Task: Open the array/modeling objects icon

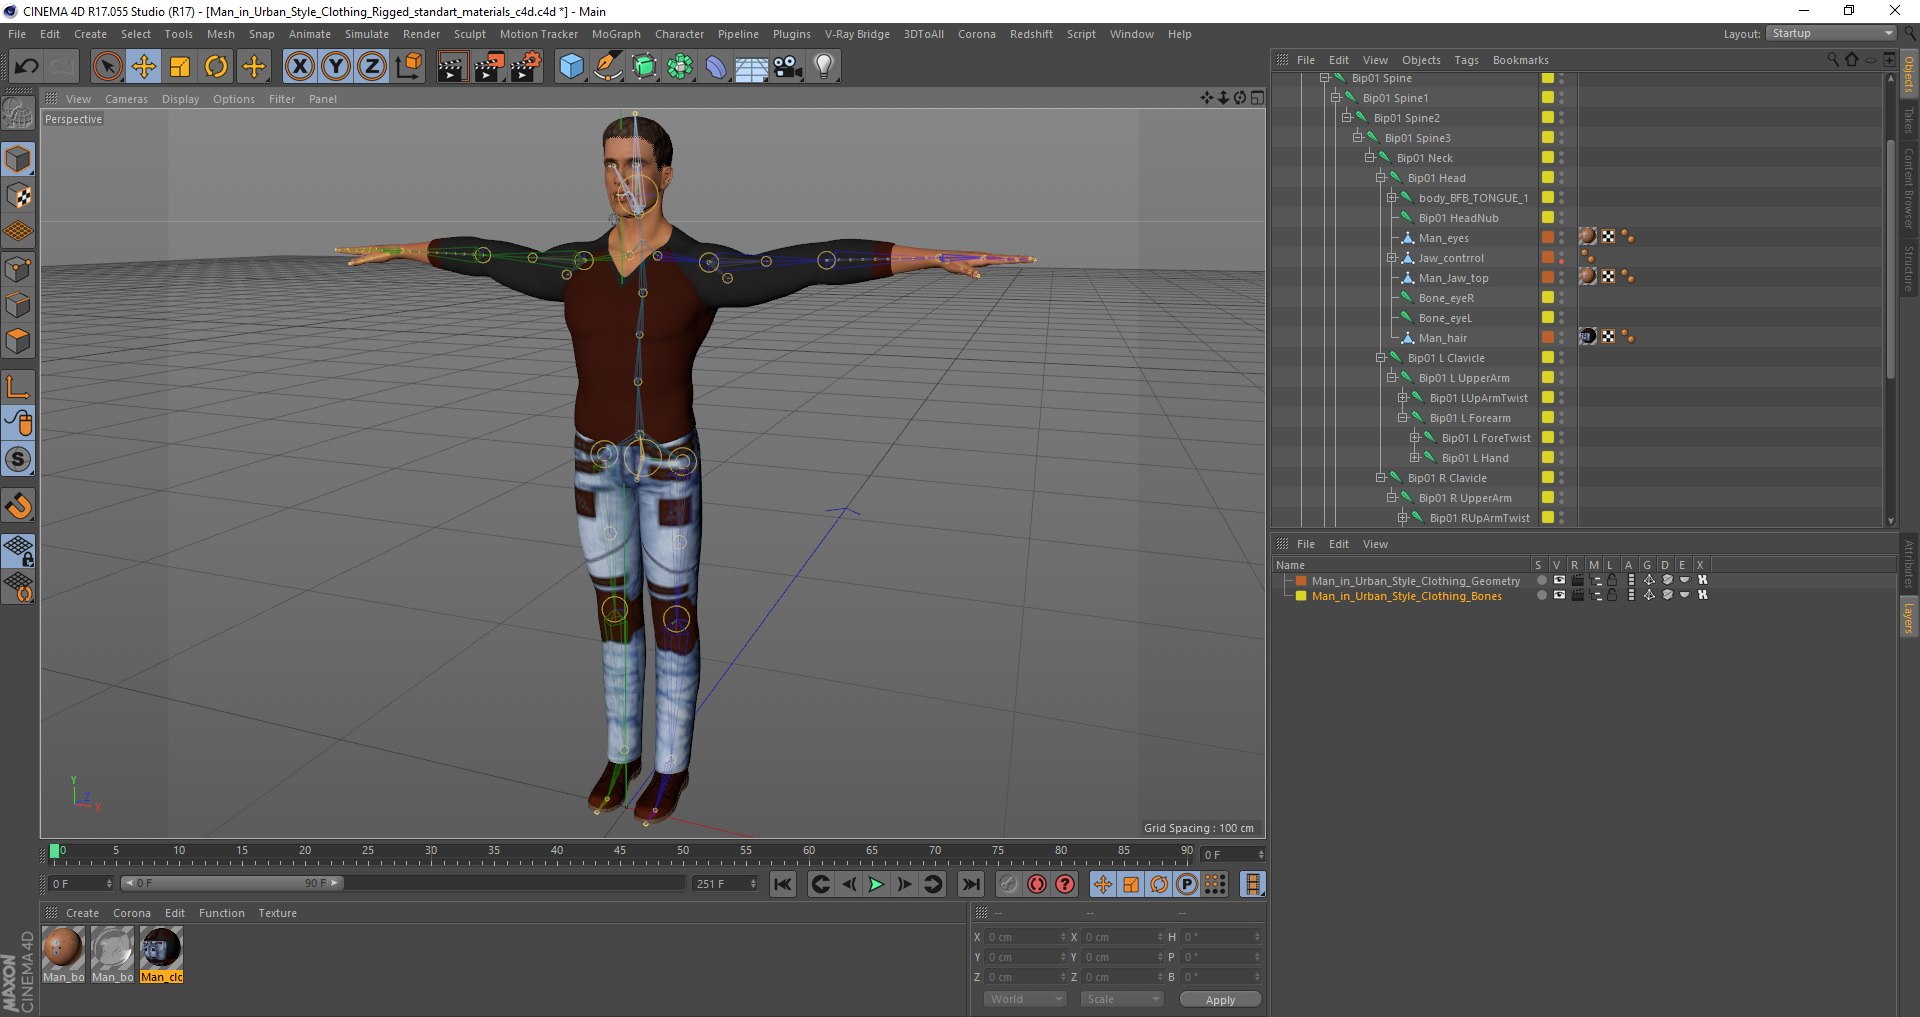Action: click(680, 67)
